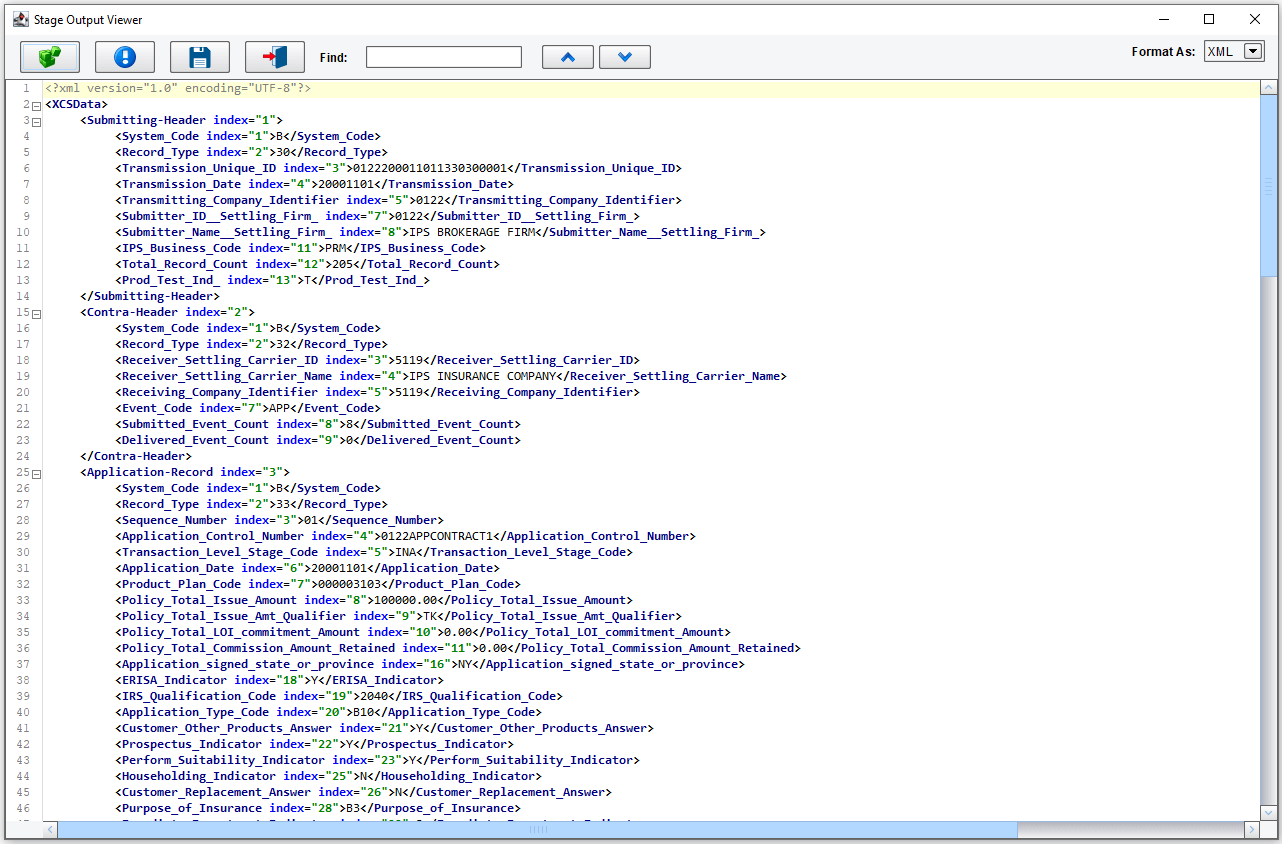The image size is (1282, 844).
Task: Click the Application_Type_Code B10 line
Action: [x=328, y=712]
